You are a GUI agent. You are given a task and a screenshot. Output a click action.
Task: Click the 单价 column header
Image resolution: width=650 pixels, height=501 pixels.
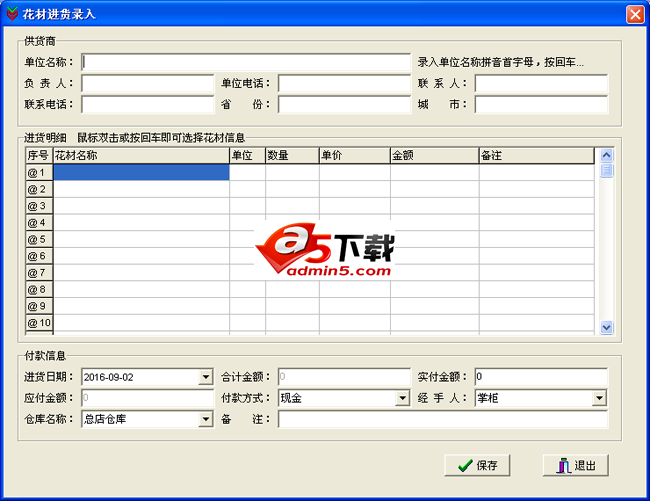click(355, 156)
